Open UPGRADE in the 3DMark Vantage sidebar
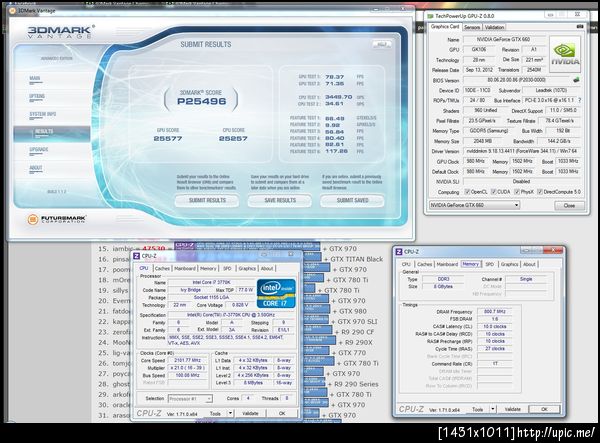 (x=39, y=150)
